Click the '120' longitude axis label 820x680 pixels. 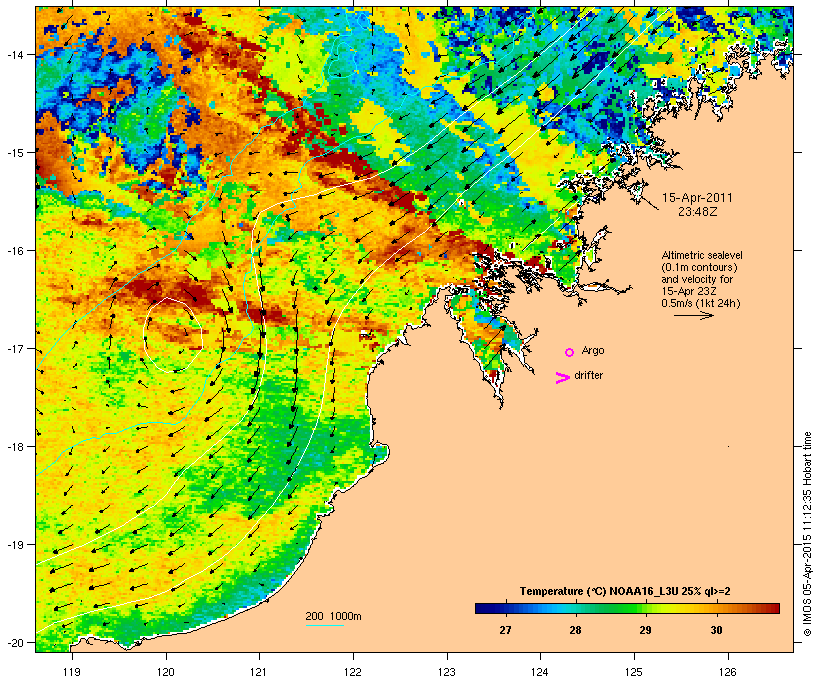tap(166, 672)
